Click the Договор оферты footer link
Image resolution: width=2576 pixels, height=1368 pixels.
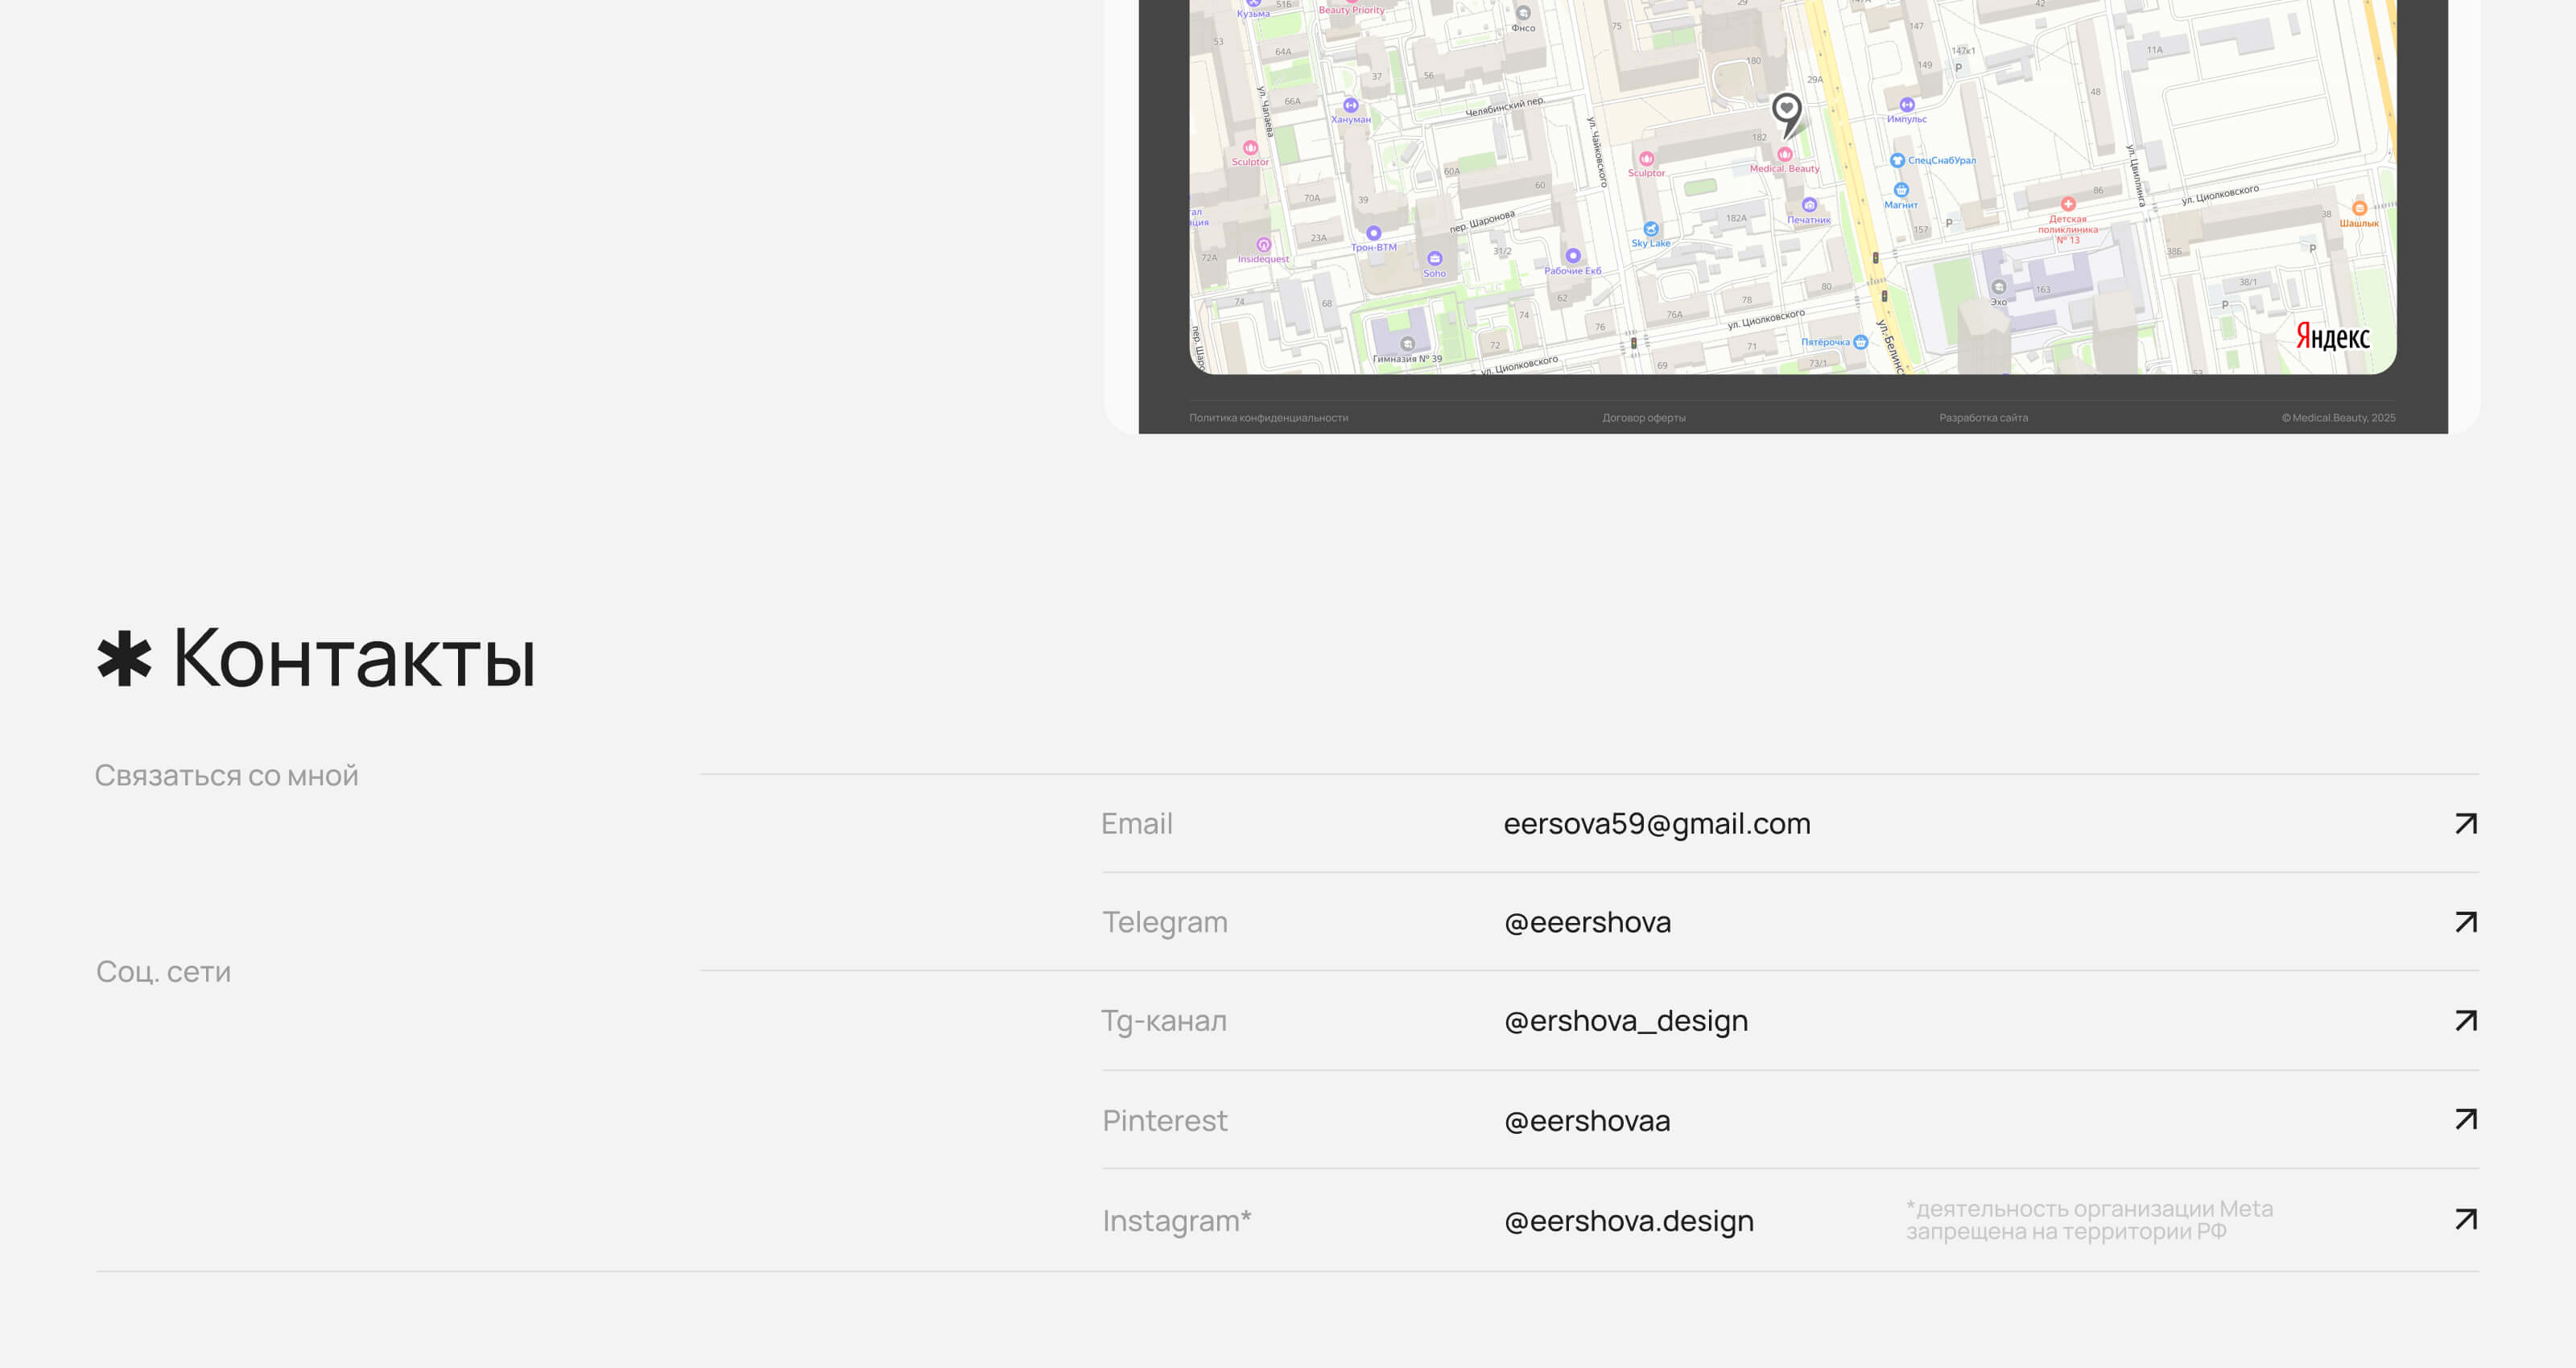1644,418
